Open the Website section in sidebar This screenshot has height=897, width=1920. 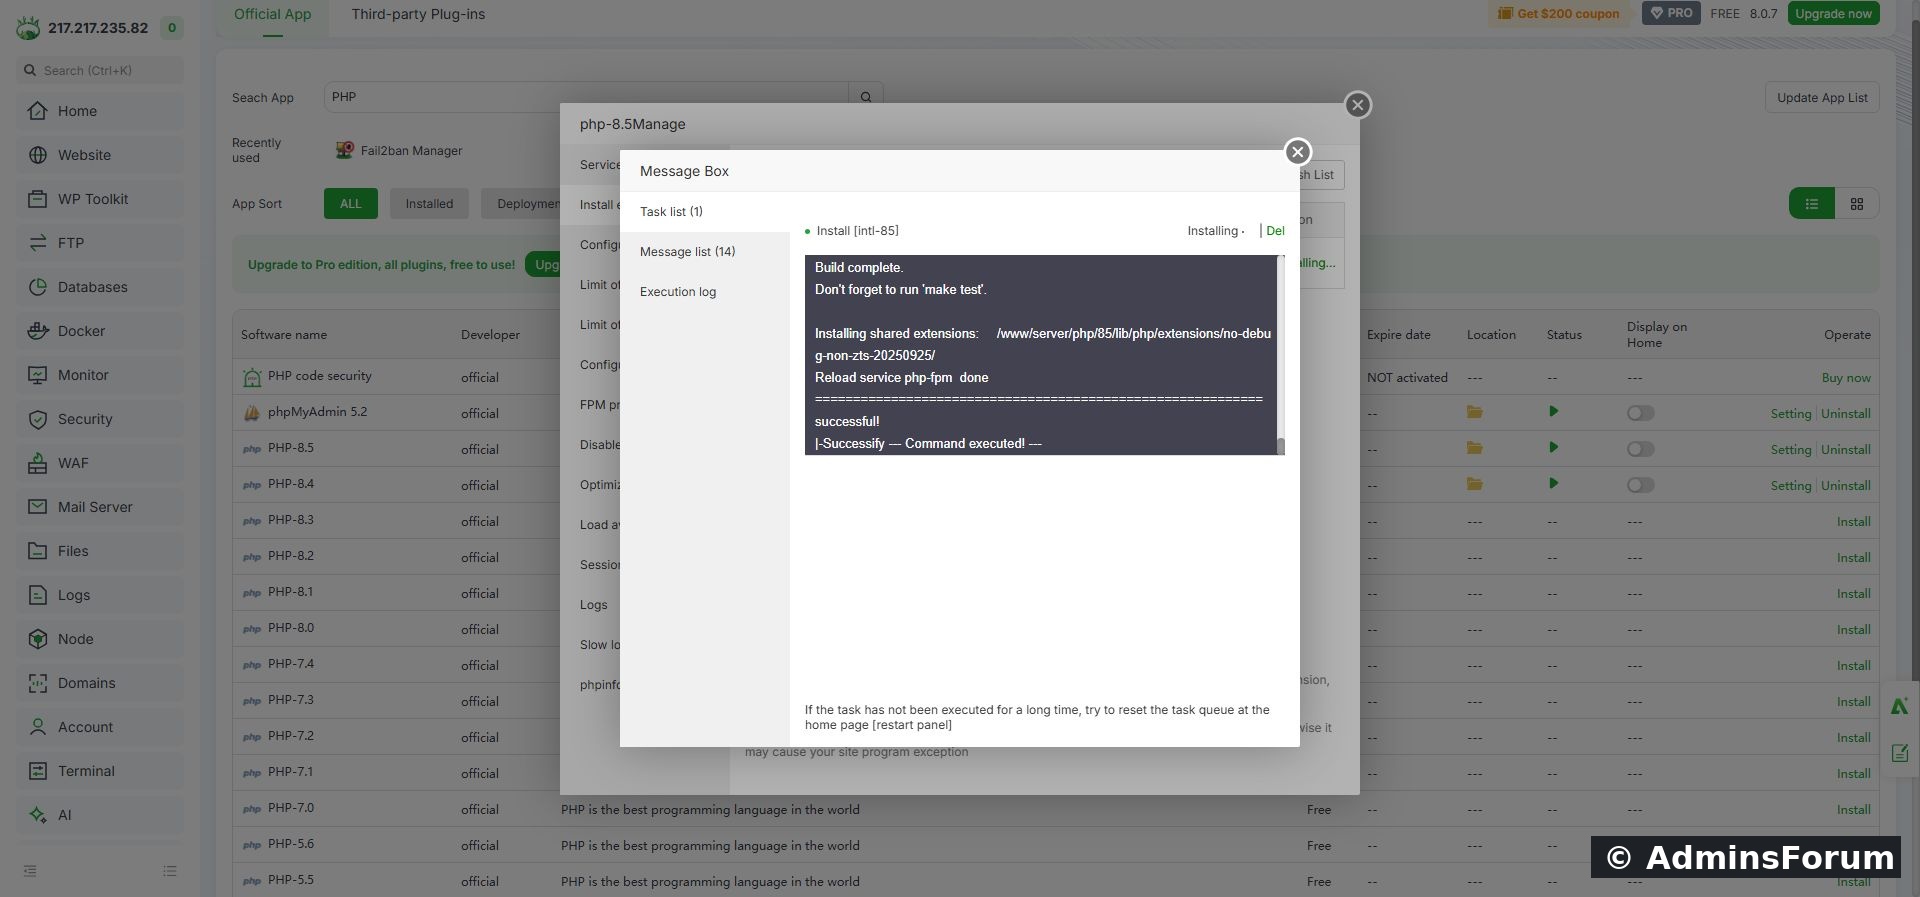pyautogui.click(x=100, y=155)
